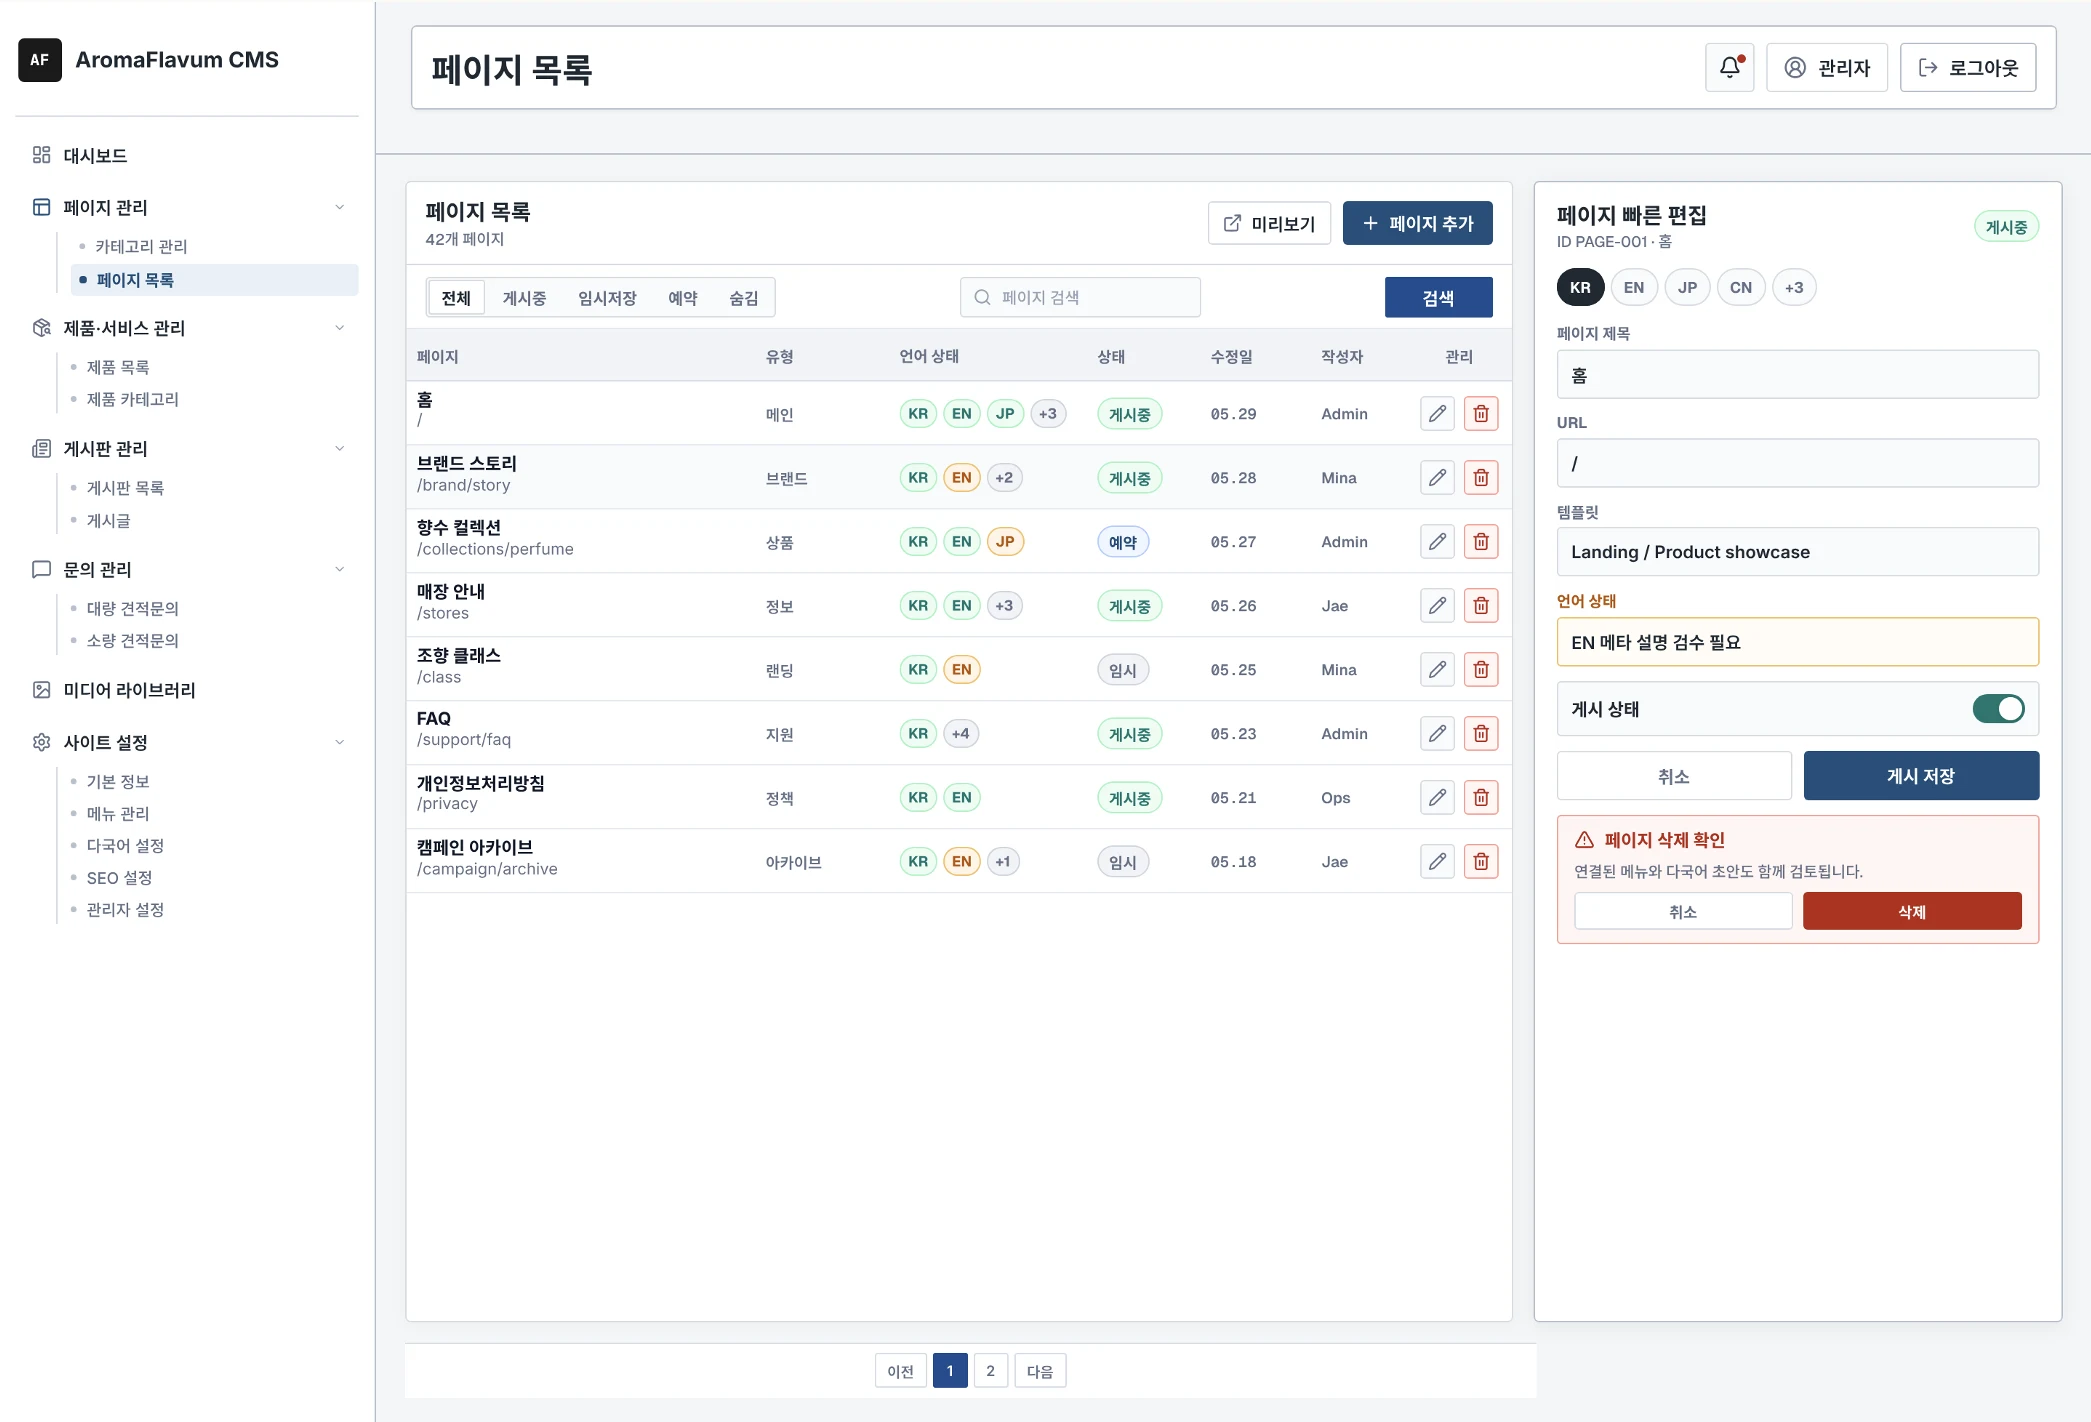Toggle the 게시 상태 switch
Image resolution: width=2091 pixels, height=1422 pixels.
click(x=1998, y=709)
